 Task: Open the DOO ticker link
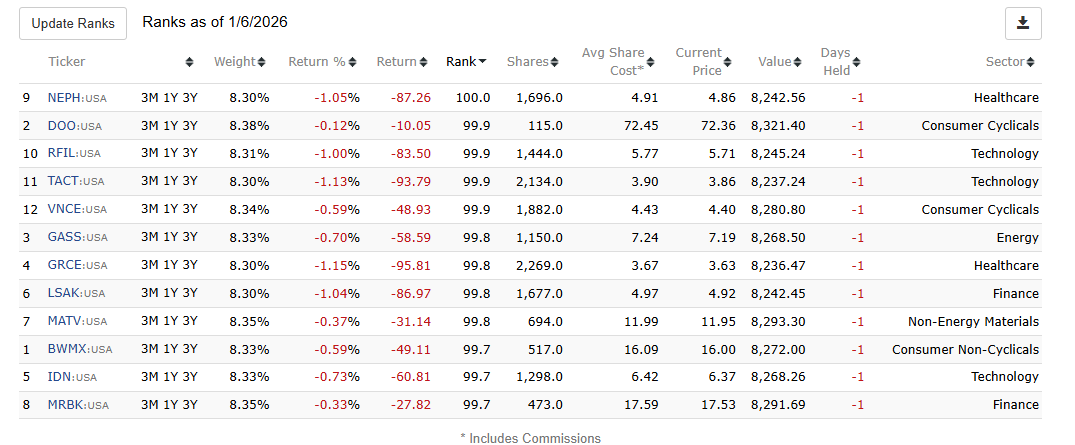click(x=62, y=126)
